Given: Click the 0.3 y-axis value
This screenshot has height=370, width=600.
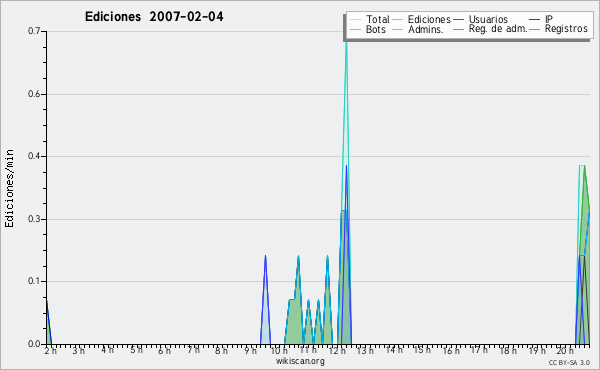Looking at the screenshot, I should pyautogui.click(x=34, y=219).
